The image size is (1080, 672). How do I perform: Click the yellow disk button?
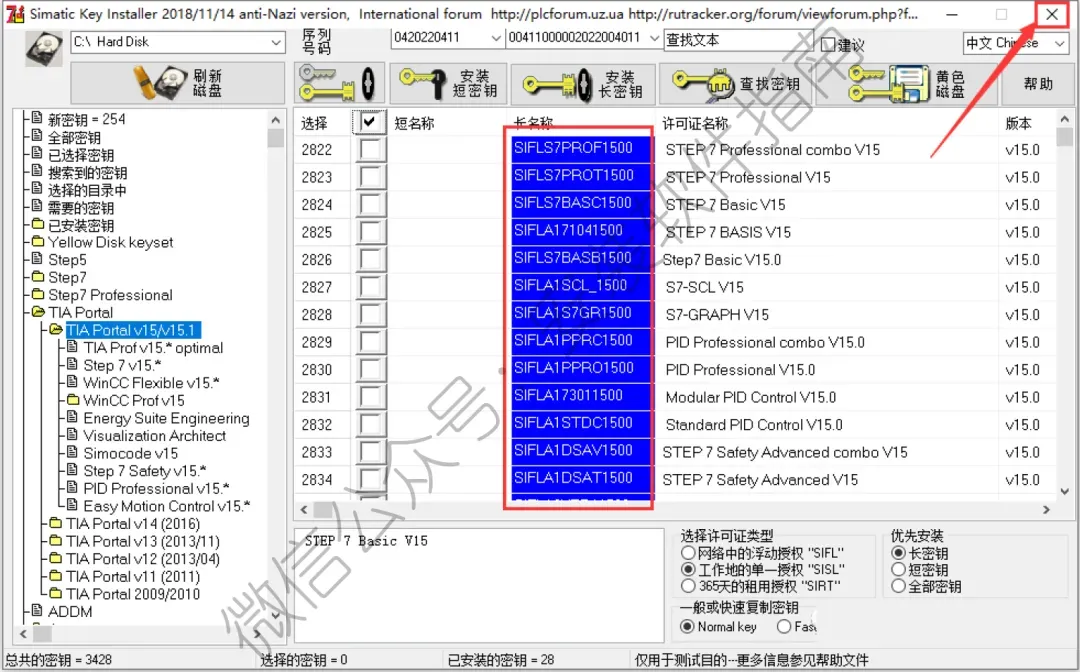[907, 83]
